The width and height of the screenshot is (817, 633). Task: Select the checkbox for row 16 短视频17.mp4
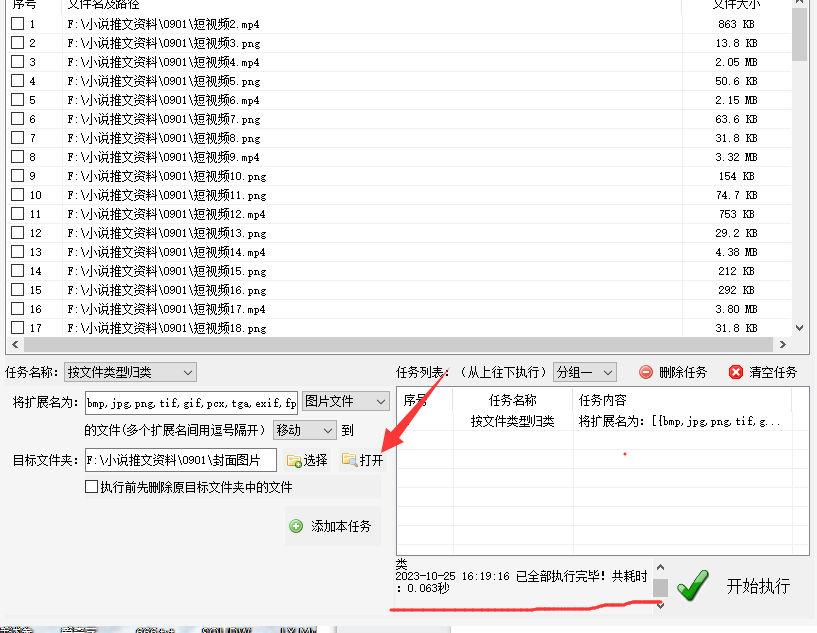click(18, 308)
